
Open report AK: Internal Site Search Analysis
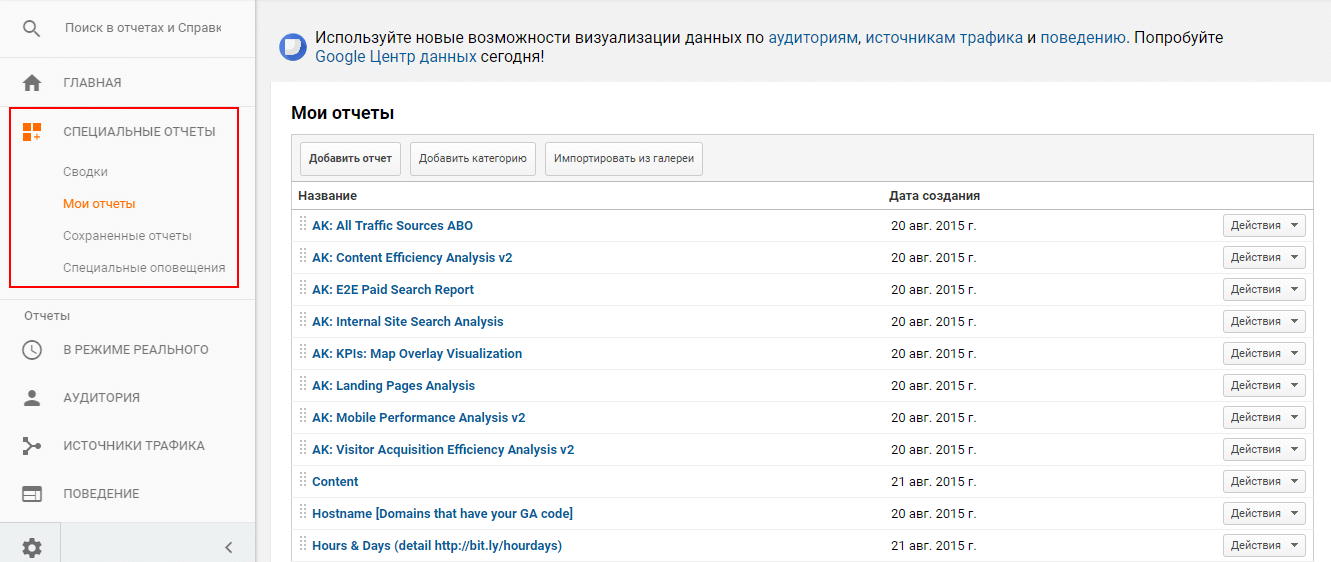point(408,322)
